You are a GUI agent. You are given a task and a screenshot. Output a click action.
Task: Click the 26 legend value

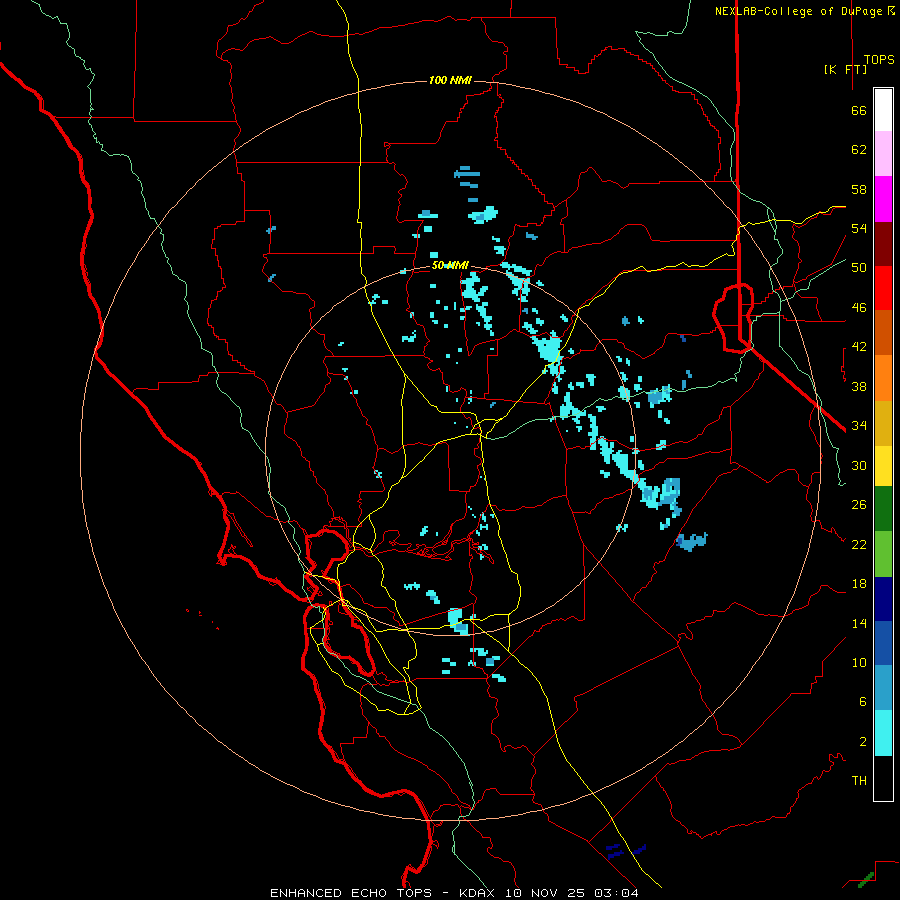click(x=859, y=505)
